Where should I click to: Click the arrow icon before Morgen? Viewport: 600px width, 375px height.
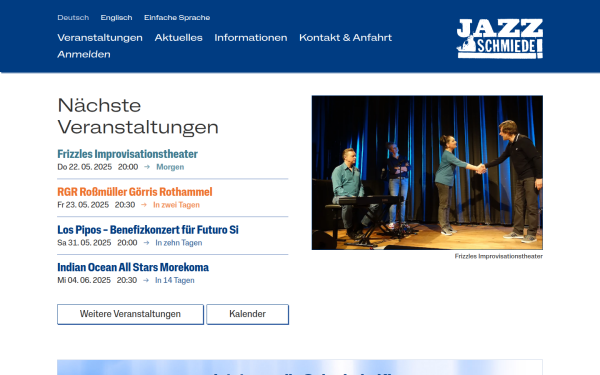147,167
